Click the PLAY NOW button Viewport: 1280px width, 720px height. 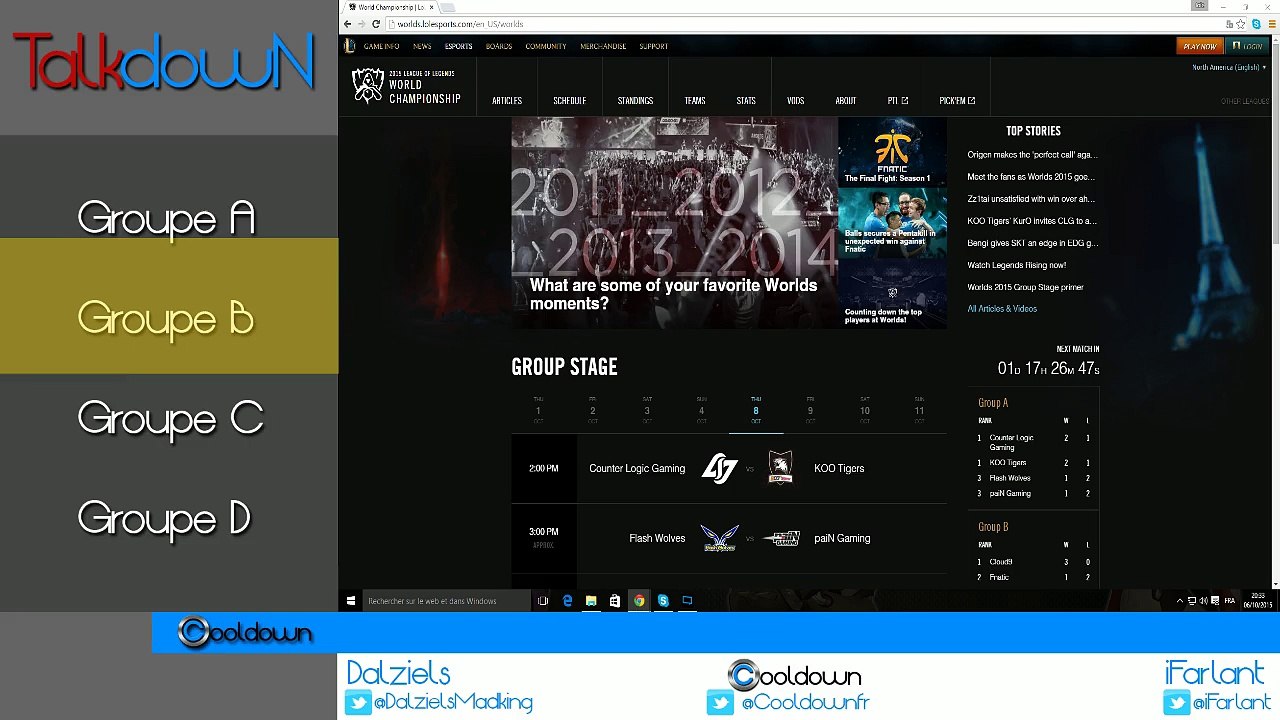pyautogui.click(x=1199, y=46)
